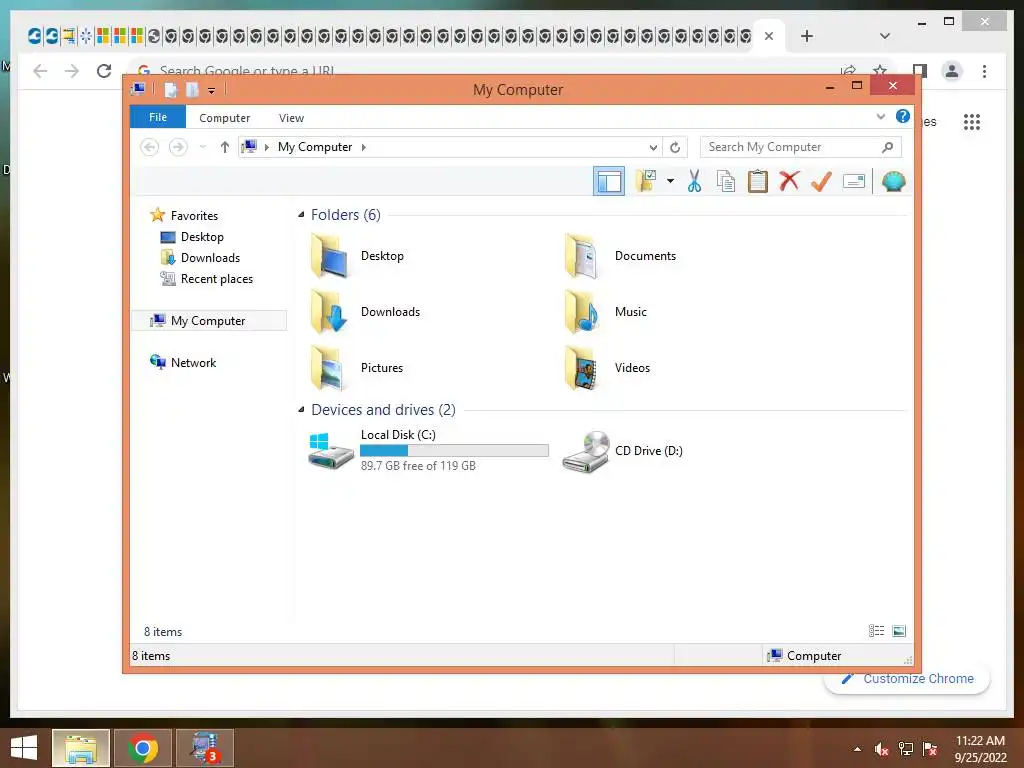
Task: Go back in explorer navigation
Action: coord(150,147)
